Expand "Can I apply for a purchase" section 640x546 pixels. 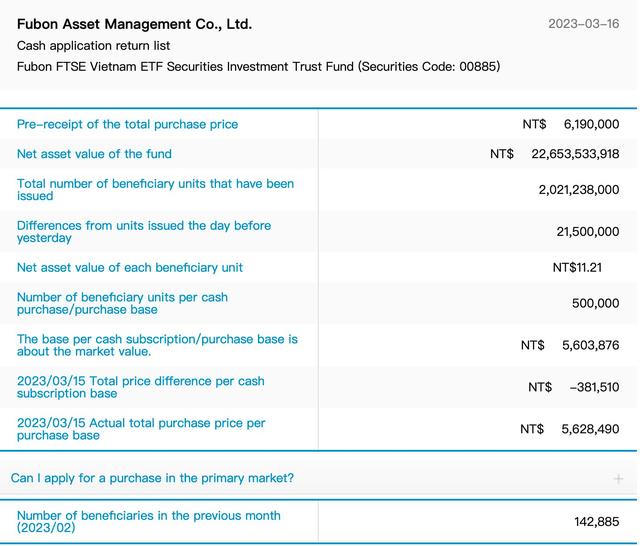pyautogui.click(x=152, y=478)
